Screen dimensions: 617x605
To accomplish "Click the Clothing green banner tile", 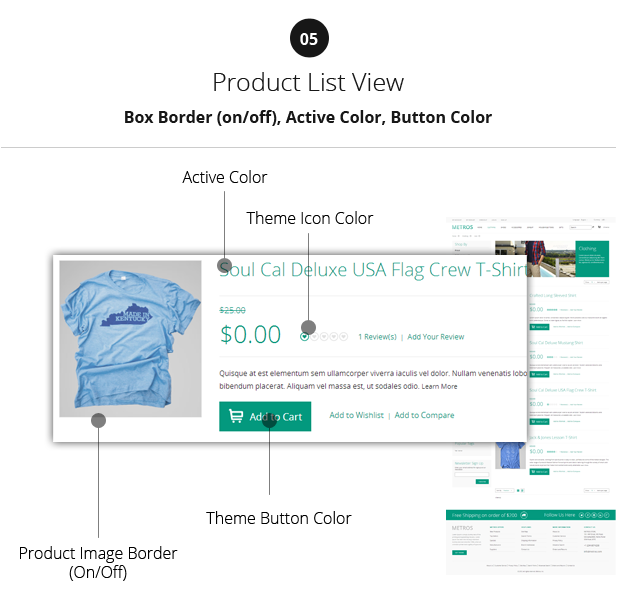I will [x=592, y=259].
